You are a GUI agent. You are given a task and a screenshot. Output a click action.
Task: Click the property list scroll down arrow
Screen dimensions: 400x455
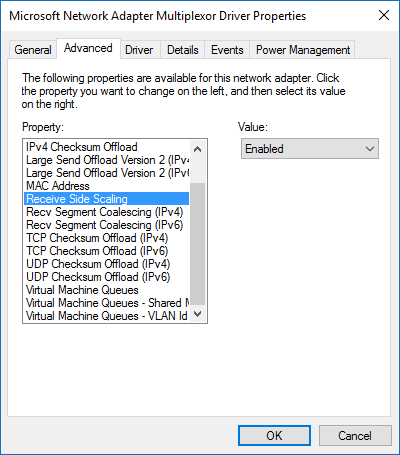click(198, 314)
